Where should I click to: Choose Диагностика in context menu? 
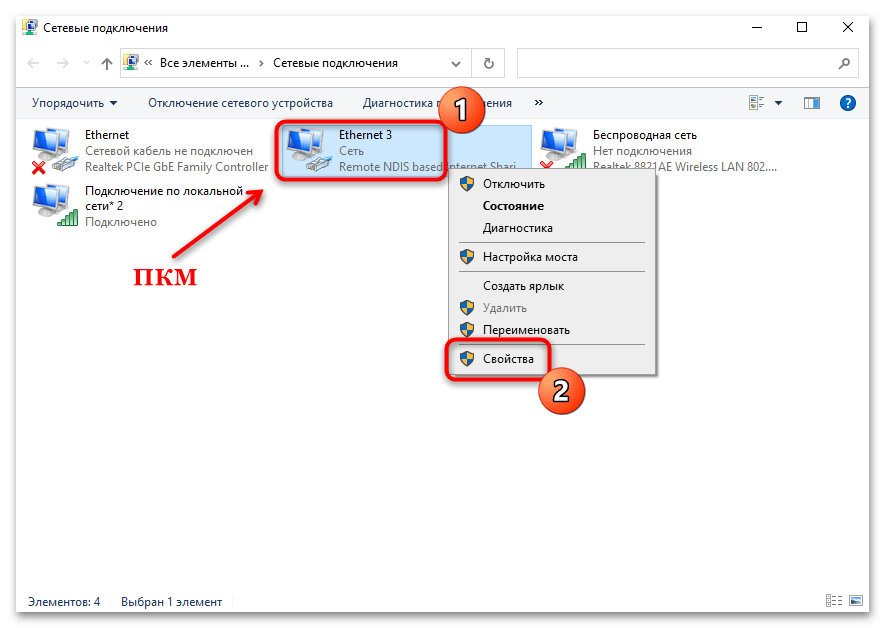(x=553, y=228)
